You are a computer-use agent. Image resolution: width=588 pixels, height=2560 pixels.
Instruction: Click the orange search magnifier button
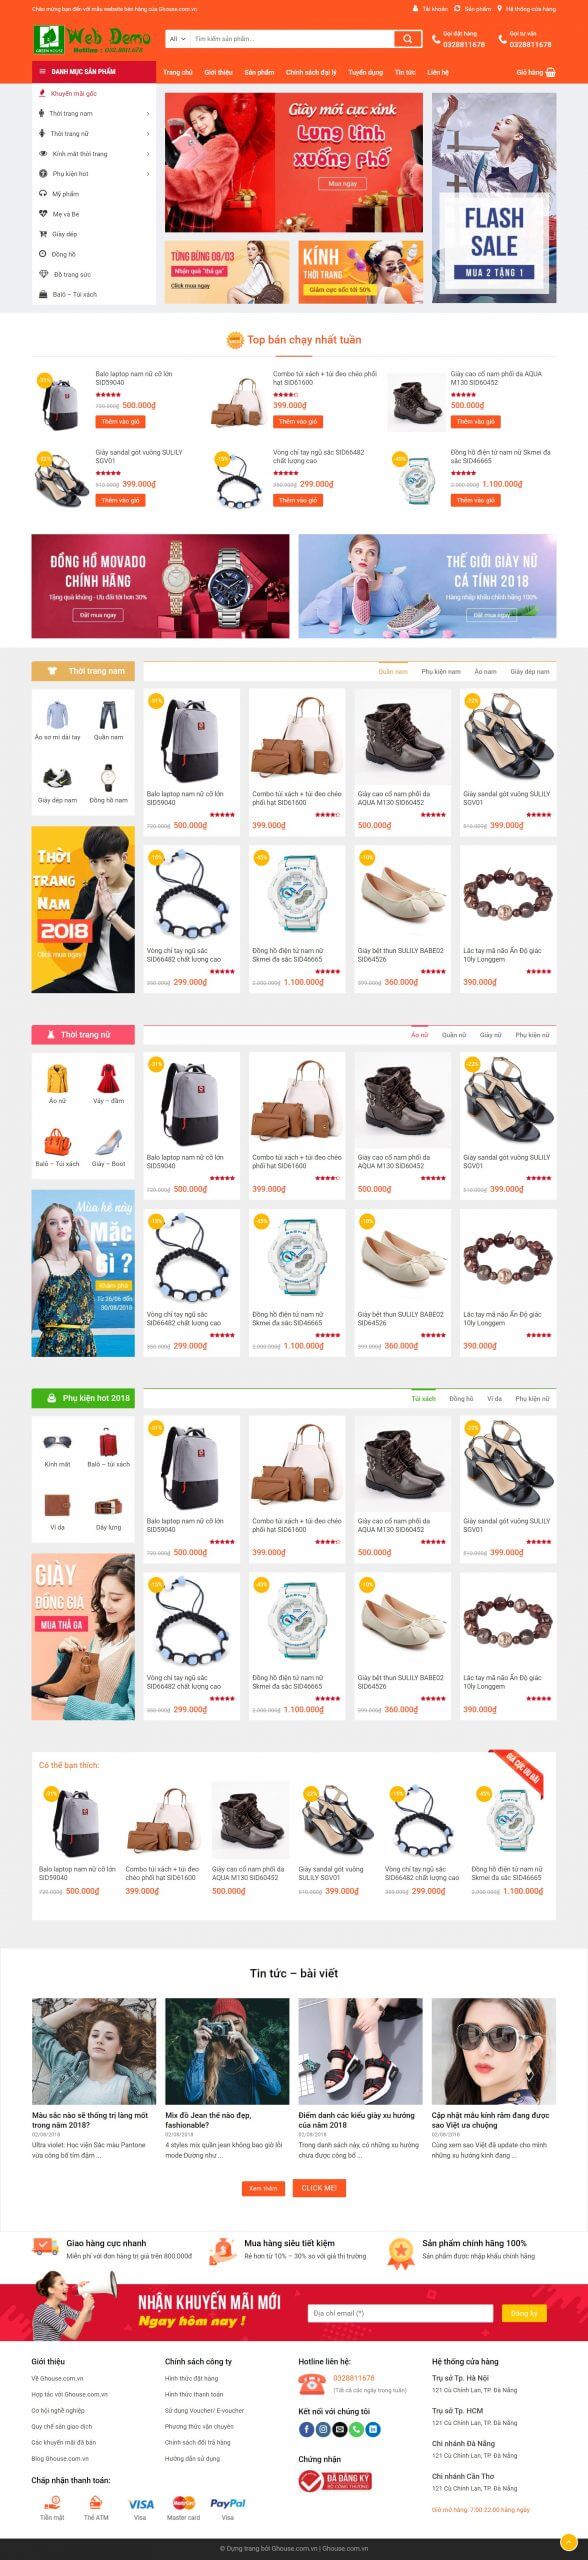(408, 39)
